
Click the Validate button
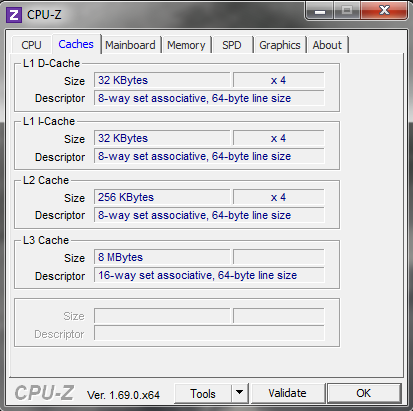point(288,393)
